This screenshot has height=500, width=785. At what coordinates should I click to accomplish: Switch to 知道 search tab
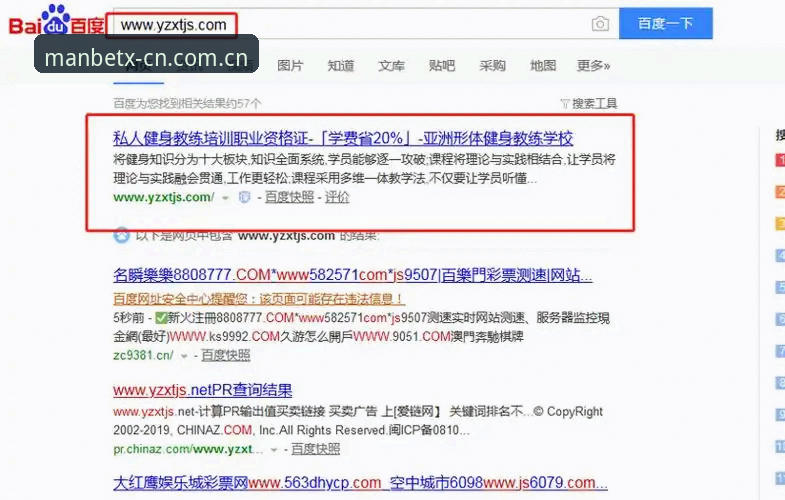click(341, 66)
